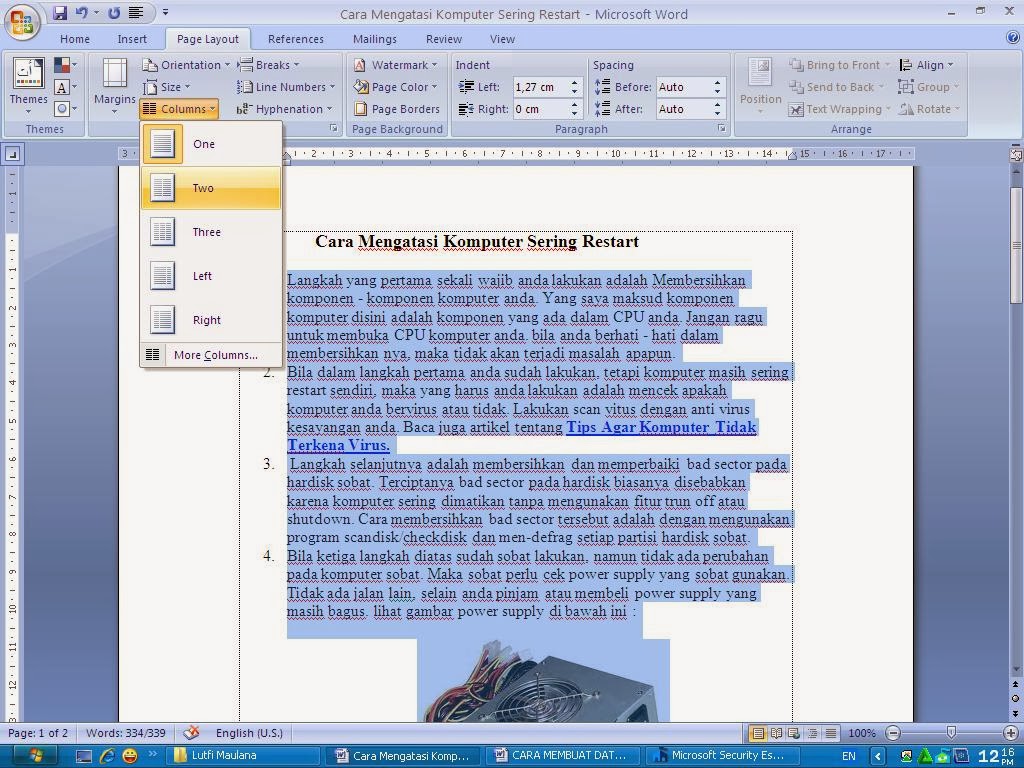The width and height of the screenshot is (1024, 768).
Task: Open Page Color dropdown
Action: [x=395, y=87]
